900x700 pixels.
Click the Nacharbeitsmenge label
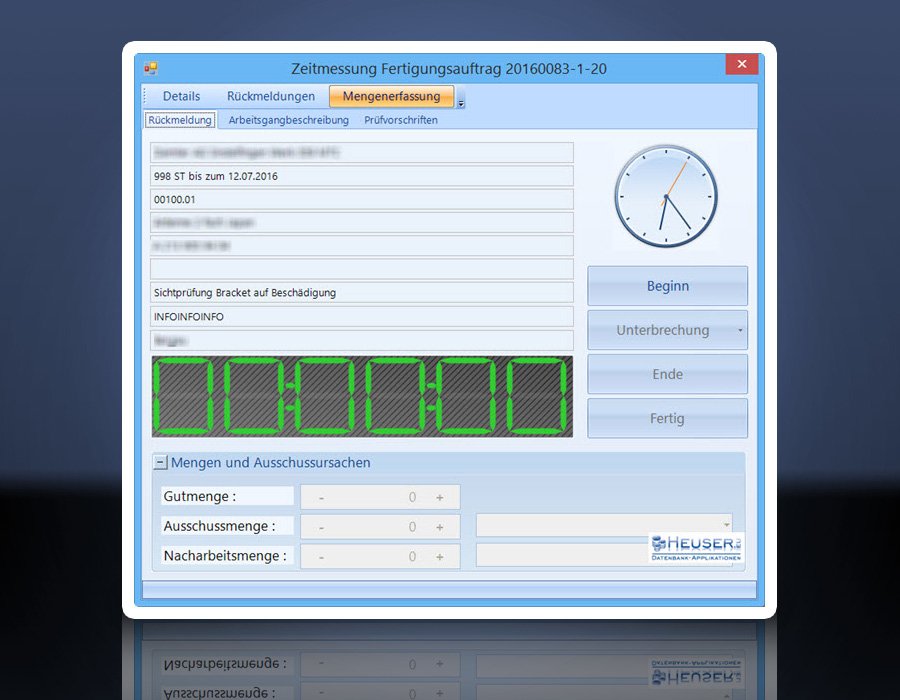pyautogui.click(x=225, y=556)
